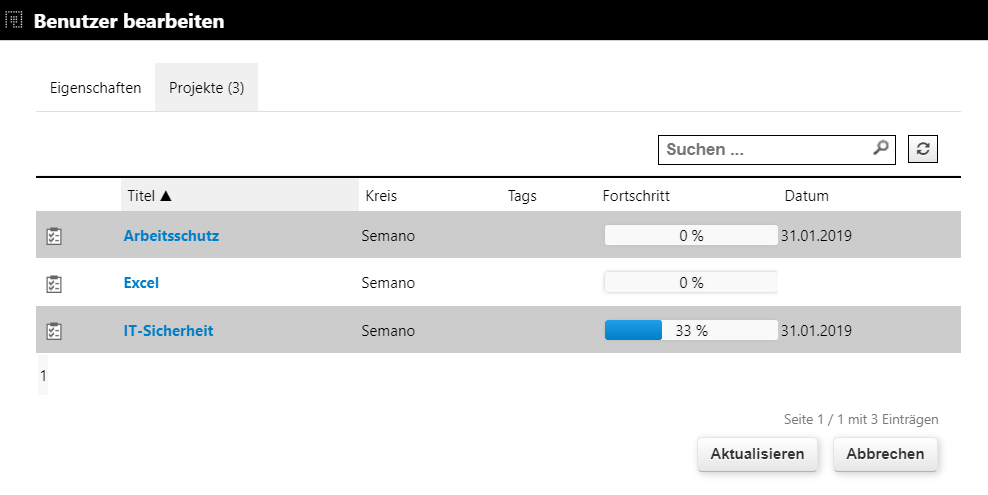Click the clipboard icon beside Excel
This screenshot has height=495, width=988.
pyautogui.click(x=55, y=283)
